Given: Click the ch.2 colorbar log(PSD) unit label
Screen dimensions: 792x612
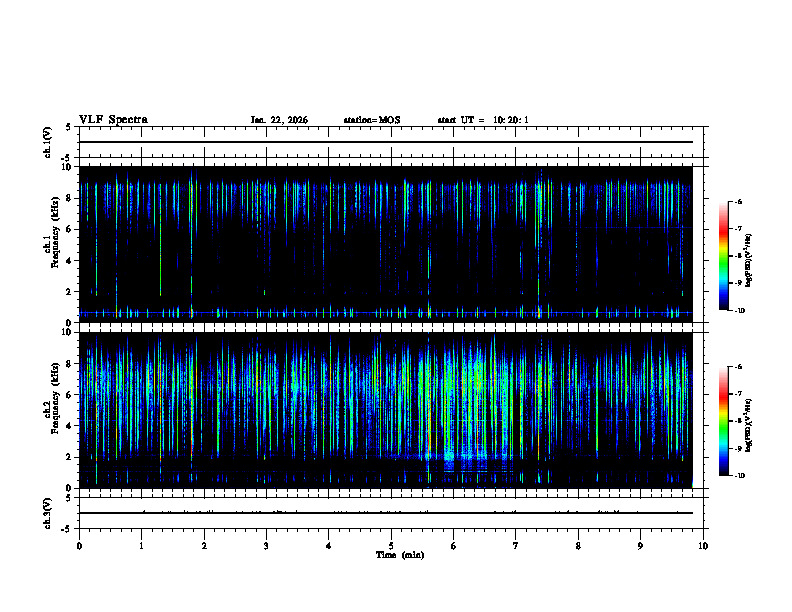Looking at the screenshot, I should click(x=748, y=426).
